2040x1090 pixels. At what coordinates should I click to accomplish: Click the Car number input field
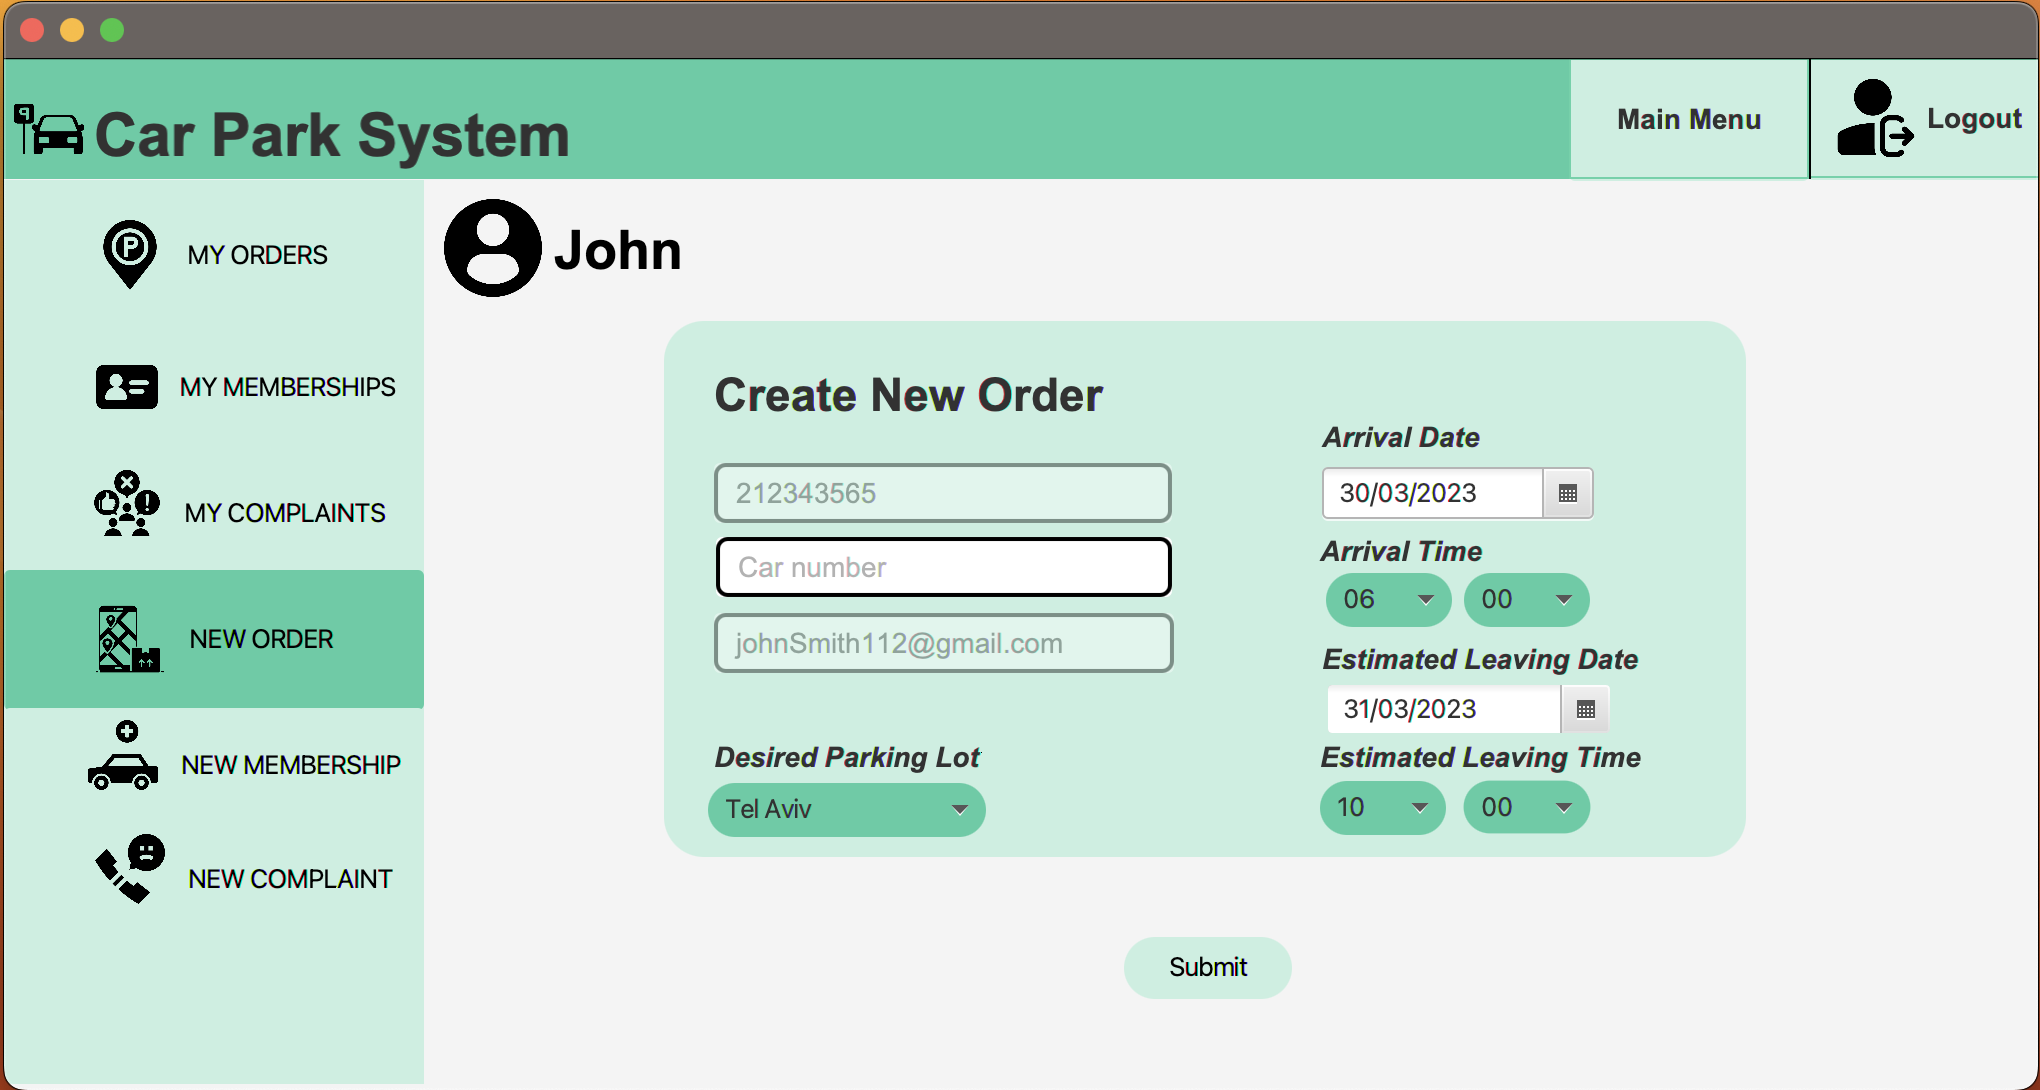coord(943,567)
